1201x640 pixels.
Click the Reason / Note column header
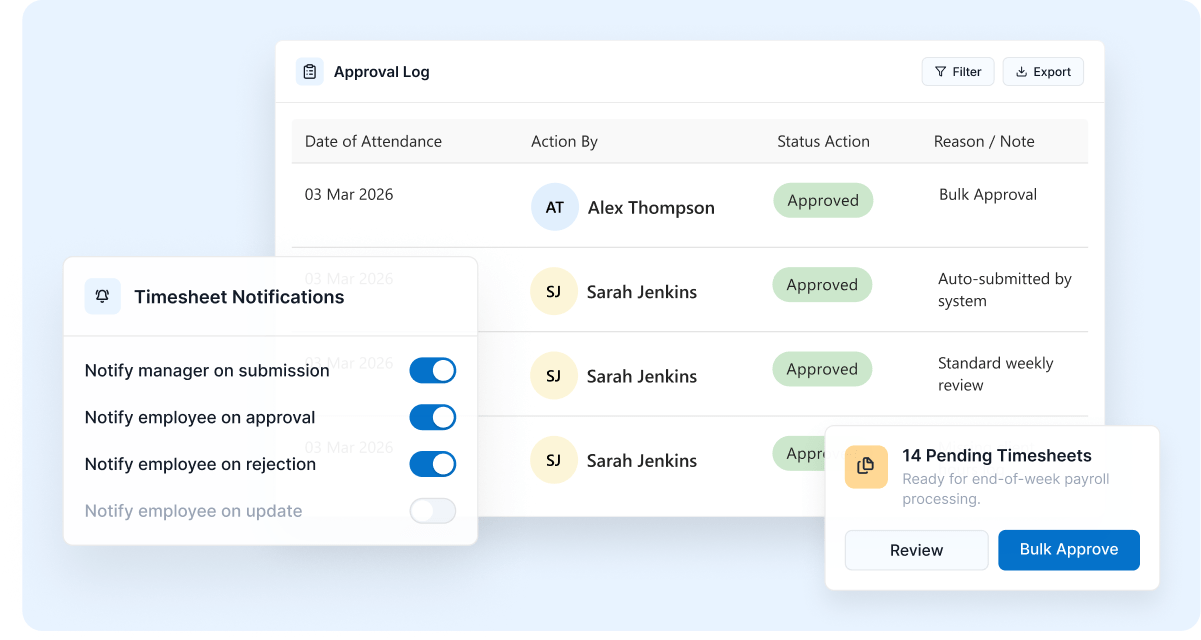[984, 142]
